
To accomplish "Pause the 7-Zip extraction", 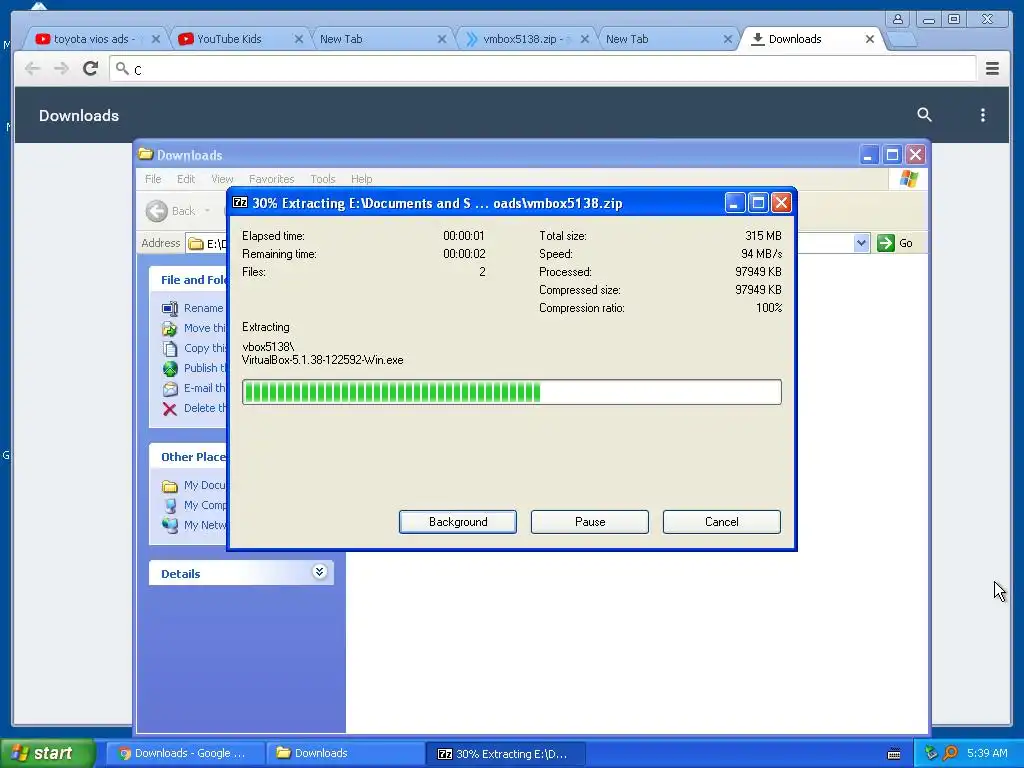I will click(590, 522).
